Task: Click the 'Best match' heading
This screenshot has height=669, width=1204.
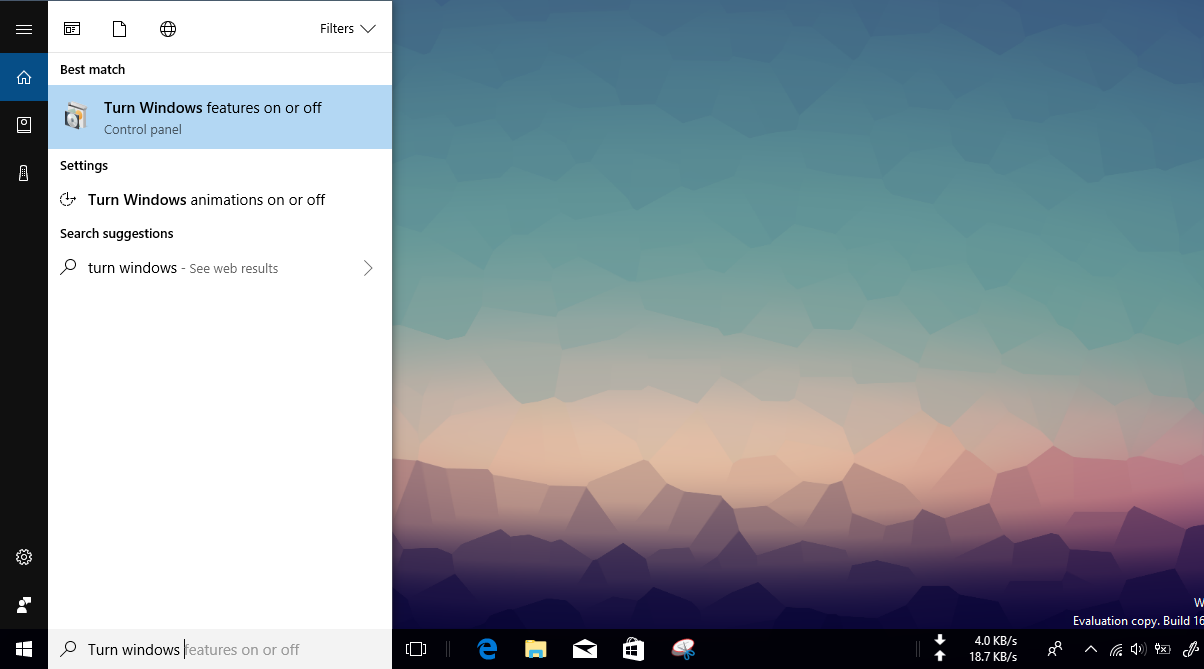Action: point(92,70)
